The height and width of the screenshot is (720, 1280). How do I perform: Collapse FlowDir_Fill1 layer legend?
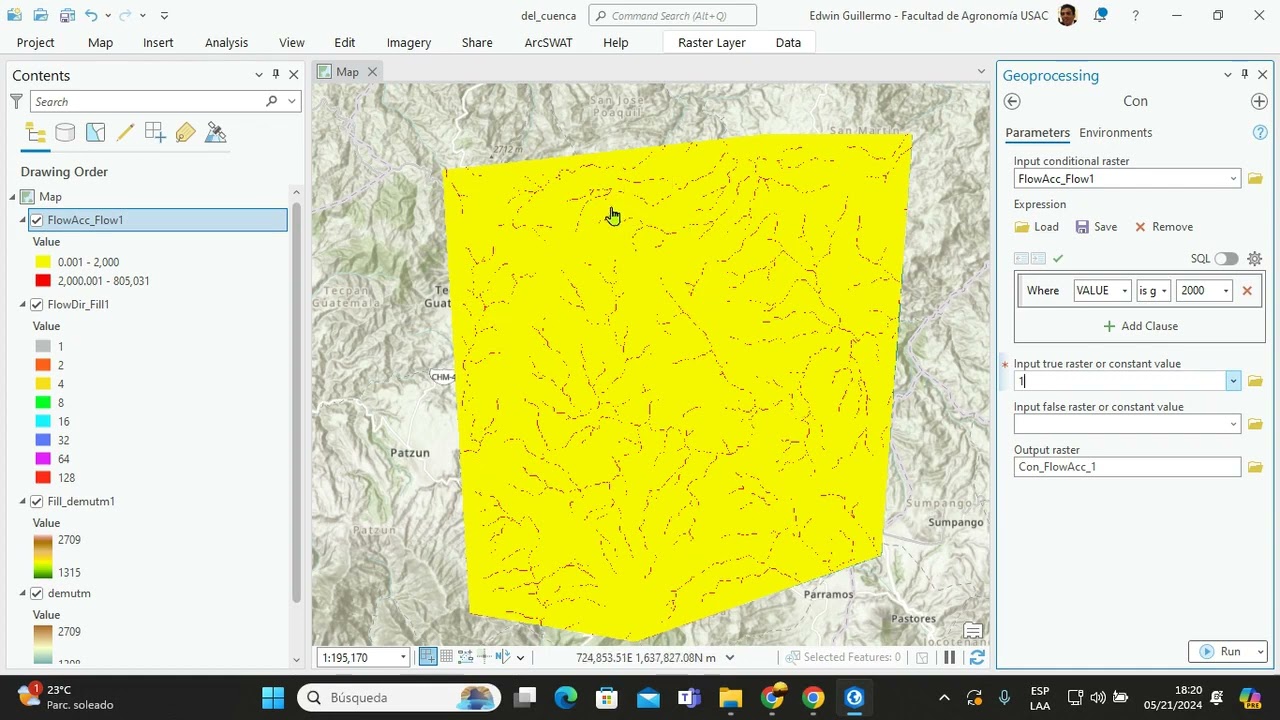tap(23, 304)
